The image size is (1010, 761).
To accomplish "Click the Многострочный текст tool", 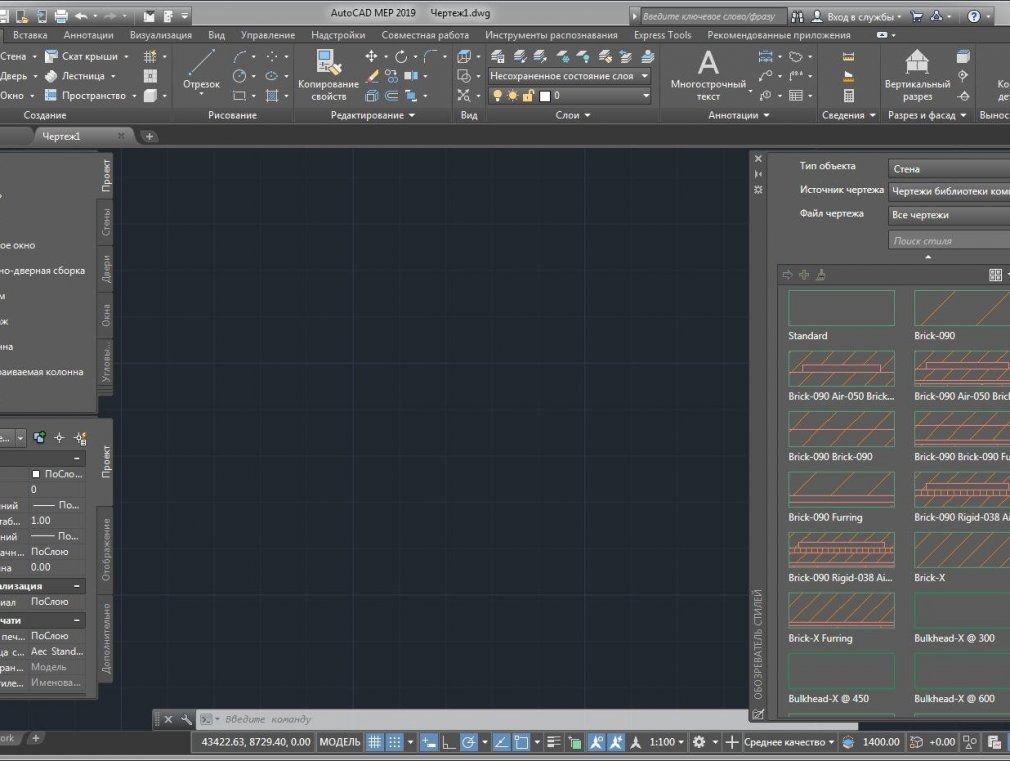I will [708, 75].
